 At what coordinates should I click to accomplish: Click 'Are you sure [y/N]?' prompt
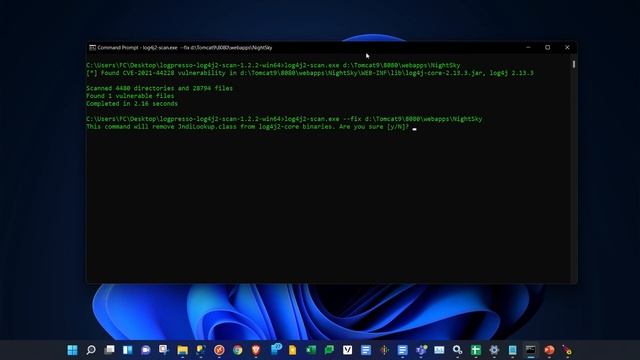pos(373,127)
